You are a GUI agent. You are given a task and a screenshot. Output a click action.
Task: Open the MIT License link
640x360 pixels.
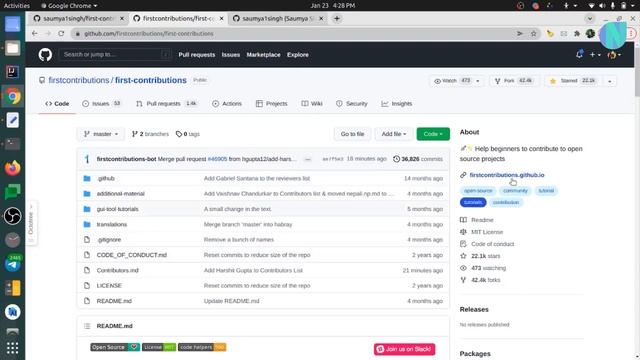point(487,232)
